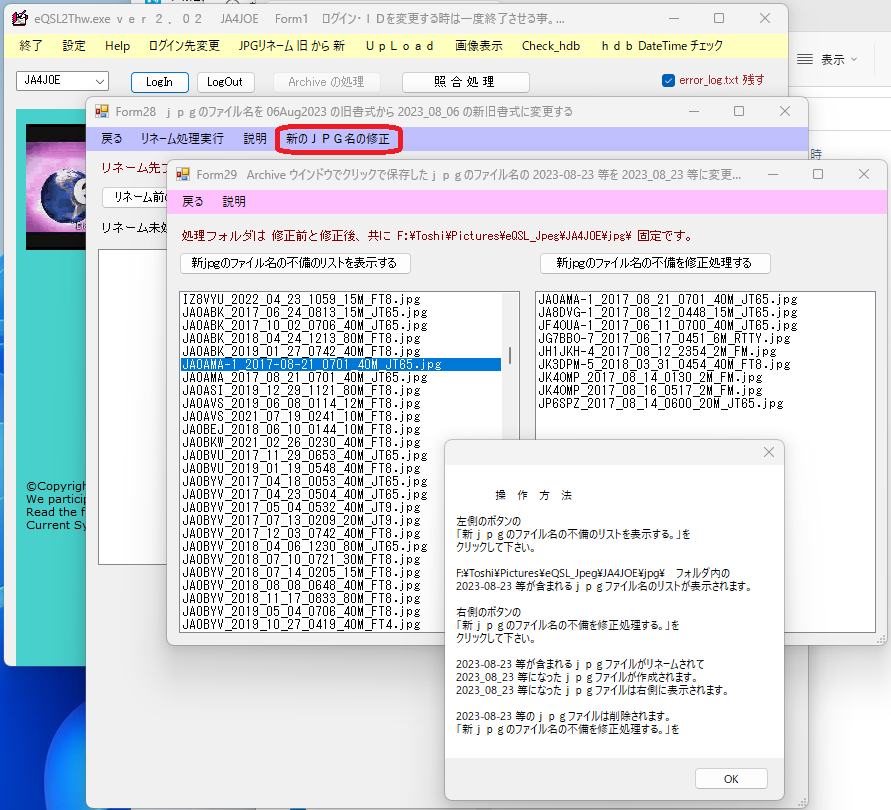Click the eQSL globe image in main window
This screenshot has height=810, width=891.
pyautogui.click(x=56, y=187)
